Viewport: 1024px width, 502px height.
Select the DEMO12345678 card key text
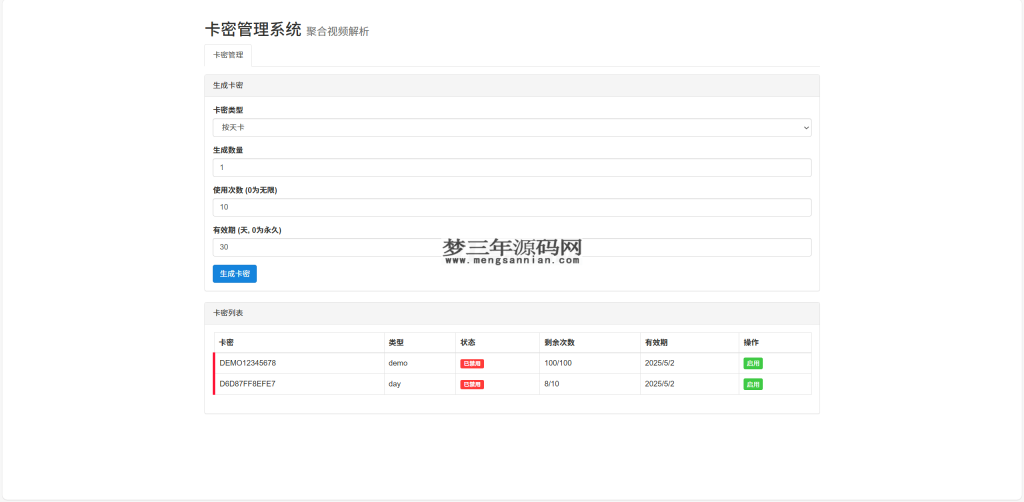[248, 363]
